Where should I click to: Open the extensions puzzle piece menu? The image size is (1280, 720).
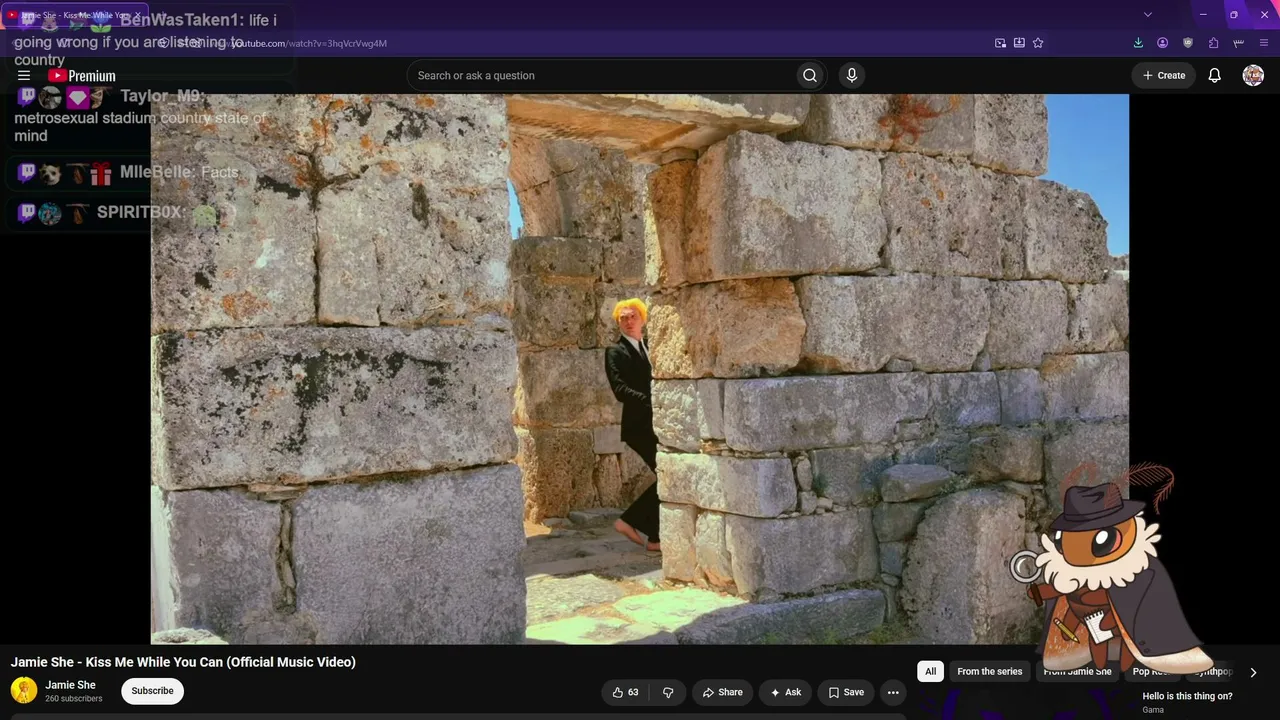tap(1213, 43)
